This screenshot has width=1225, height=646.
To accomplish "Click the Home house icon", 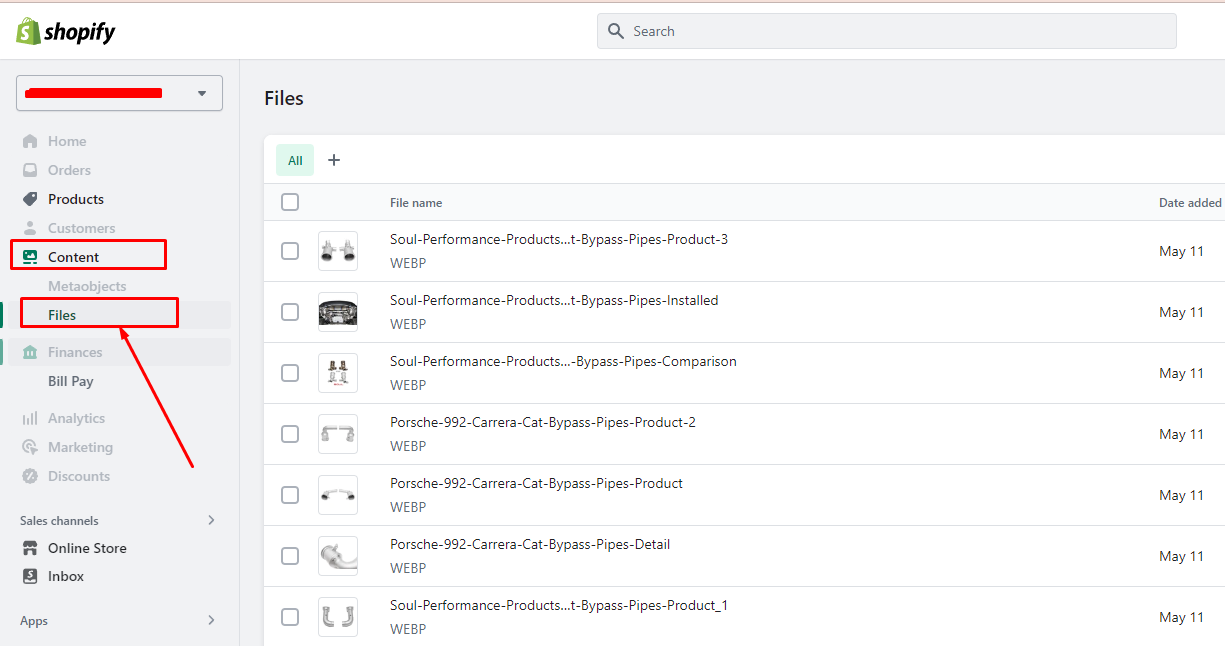I will pyautogui.click(x=30, y=141).
